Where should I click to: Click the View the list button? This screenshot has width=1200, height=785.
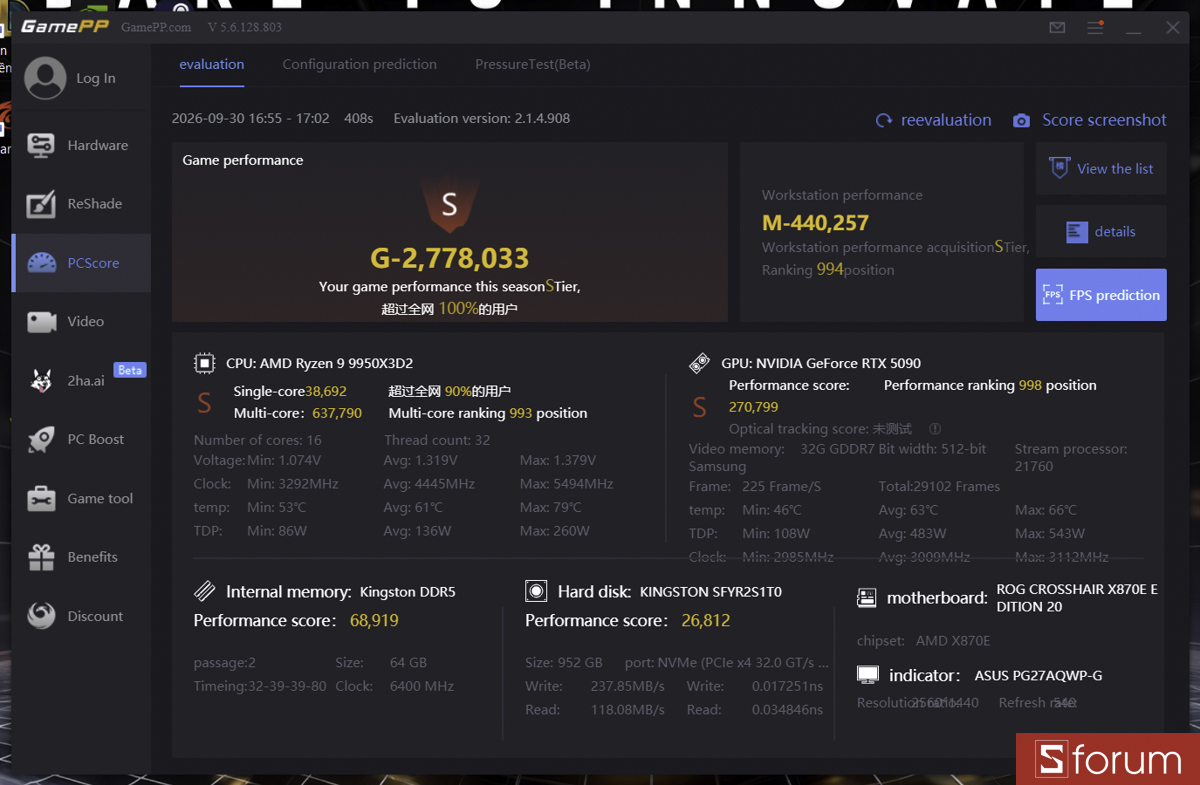(1101, 169)
